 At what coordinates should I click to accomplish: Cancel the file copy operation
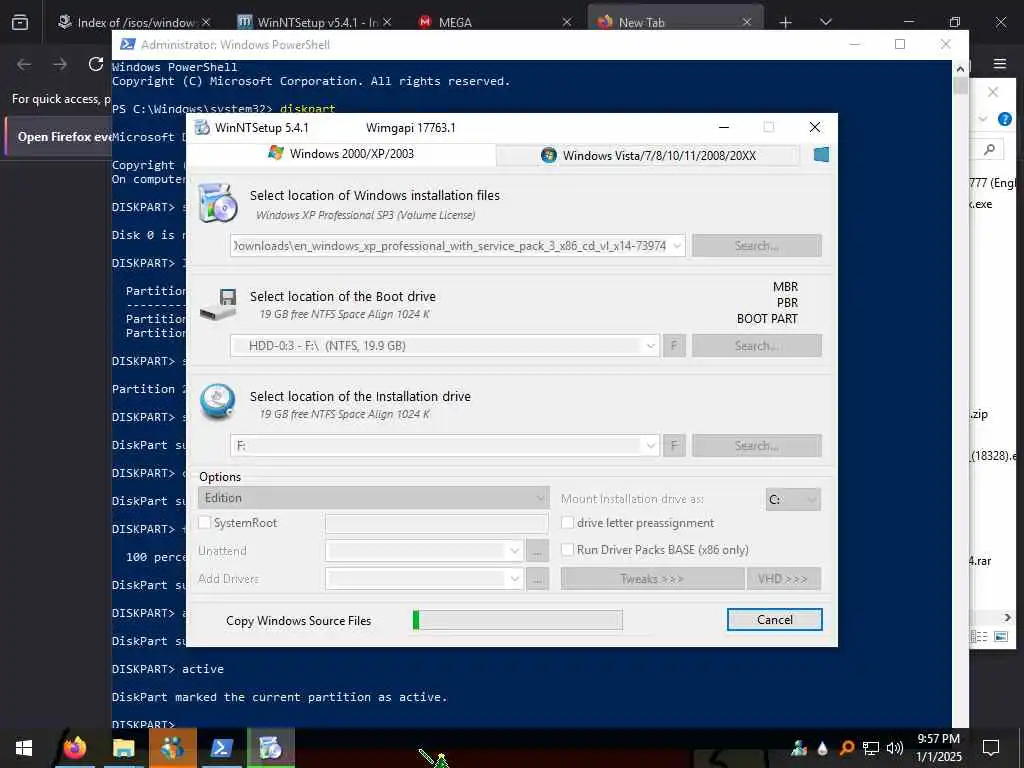click(775, 620)
